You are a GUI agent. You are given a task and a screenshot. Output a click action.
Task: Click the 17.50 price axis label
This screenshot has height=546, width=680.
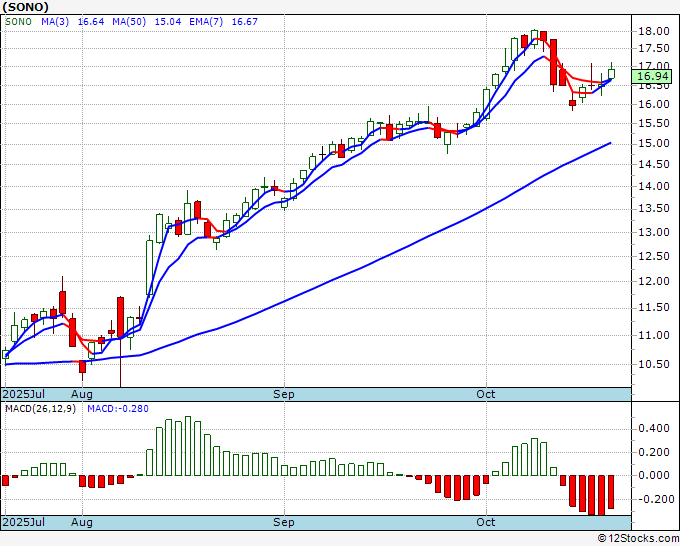pyautogui.click(x=654, y=49)
